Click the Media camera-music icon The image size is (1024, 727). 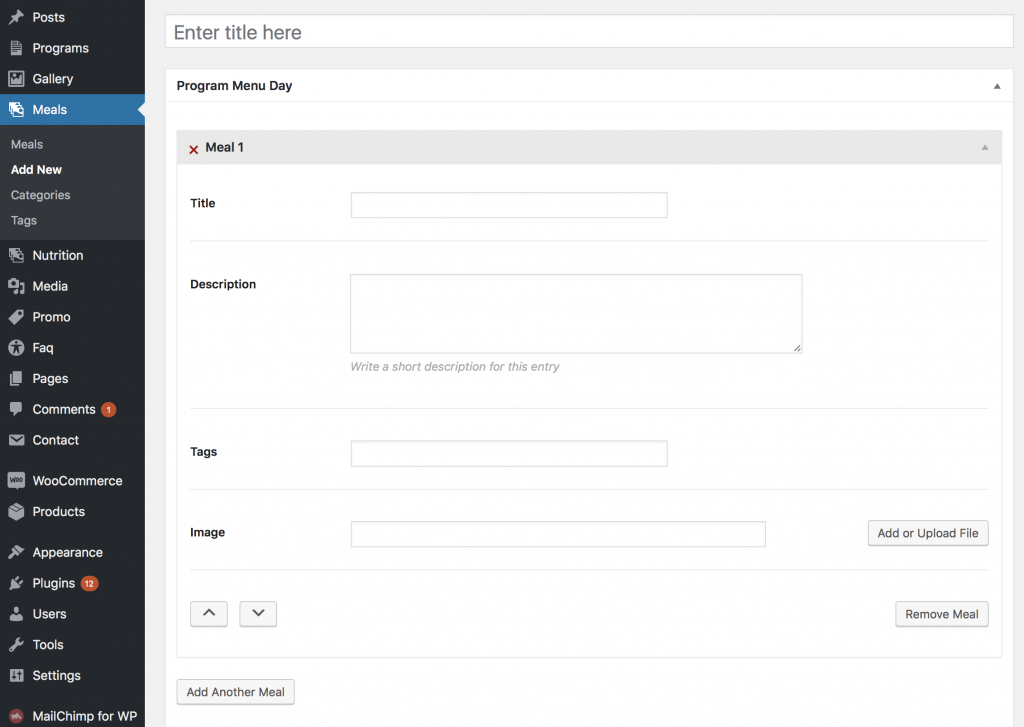pyautogui.click(x=16, y=286)
